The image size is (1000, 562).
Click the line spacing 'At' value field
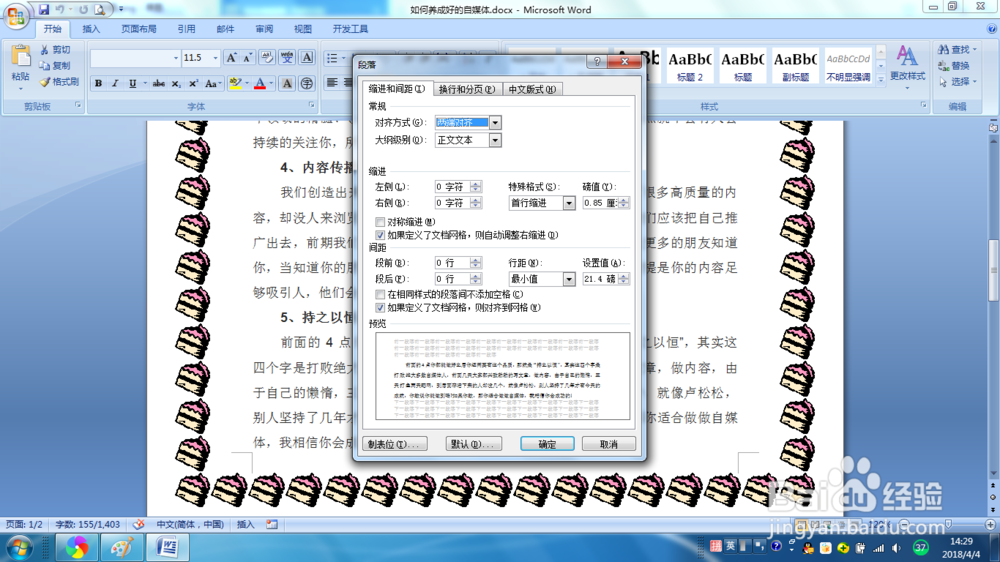point(600,279)
